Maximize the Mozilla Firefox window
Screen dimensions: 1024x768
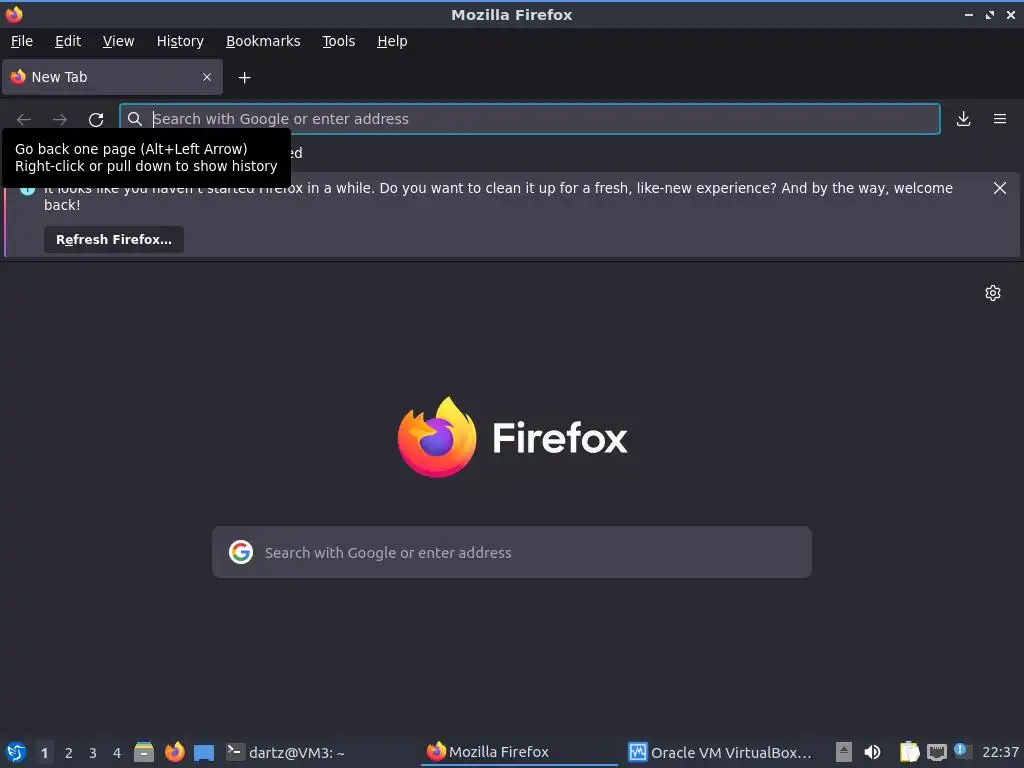(x=990, y=15)
